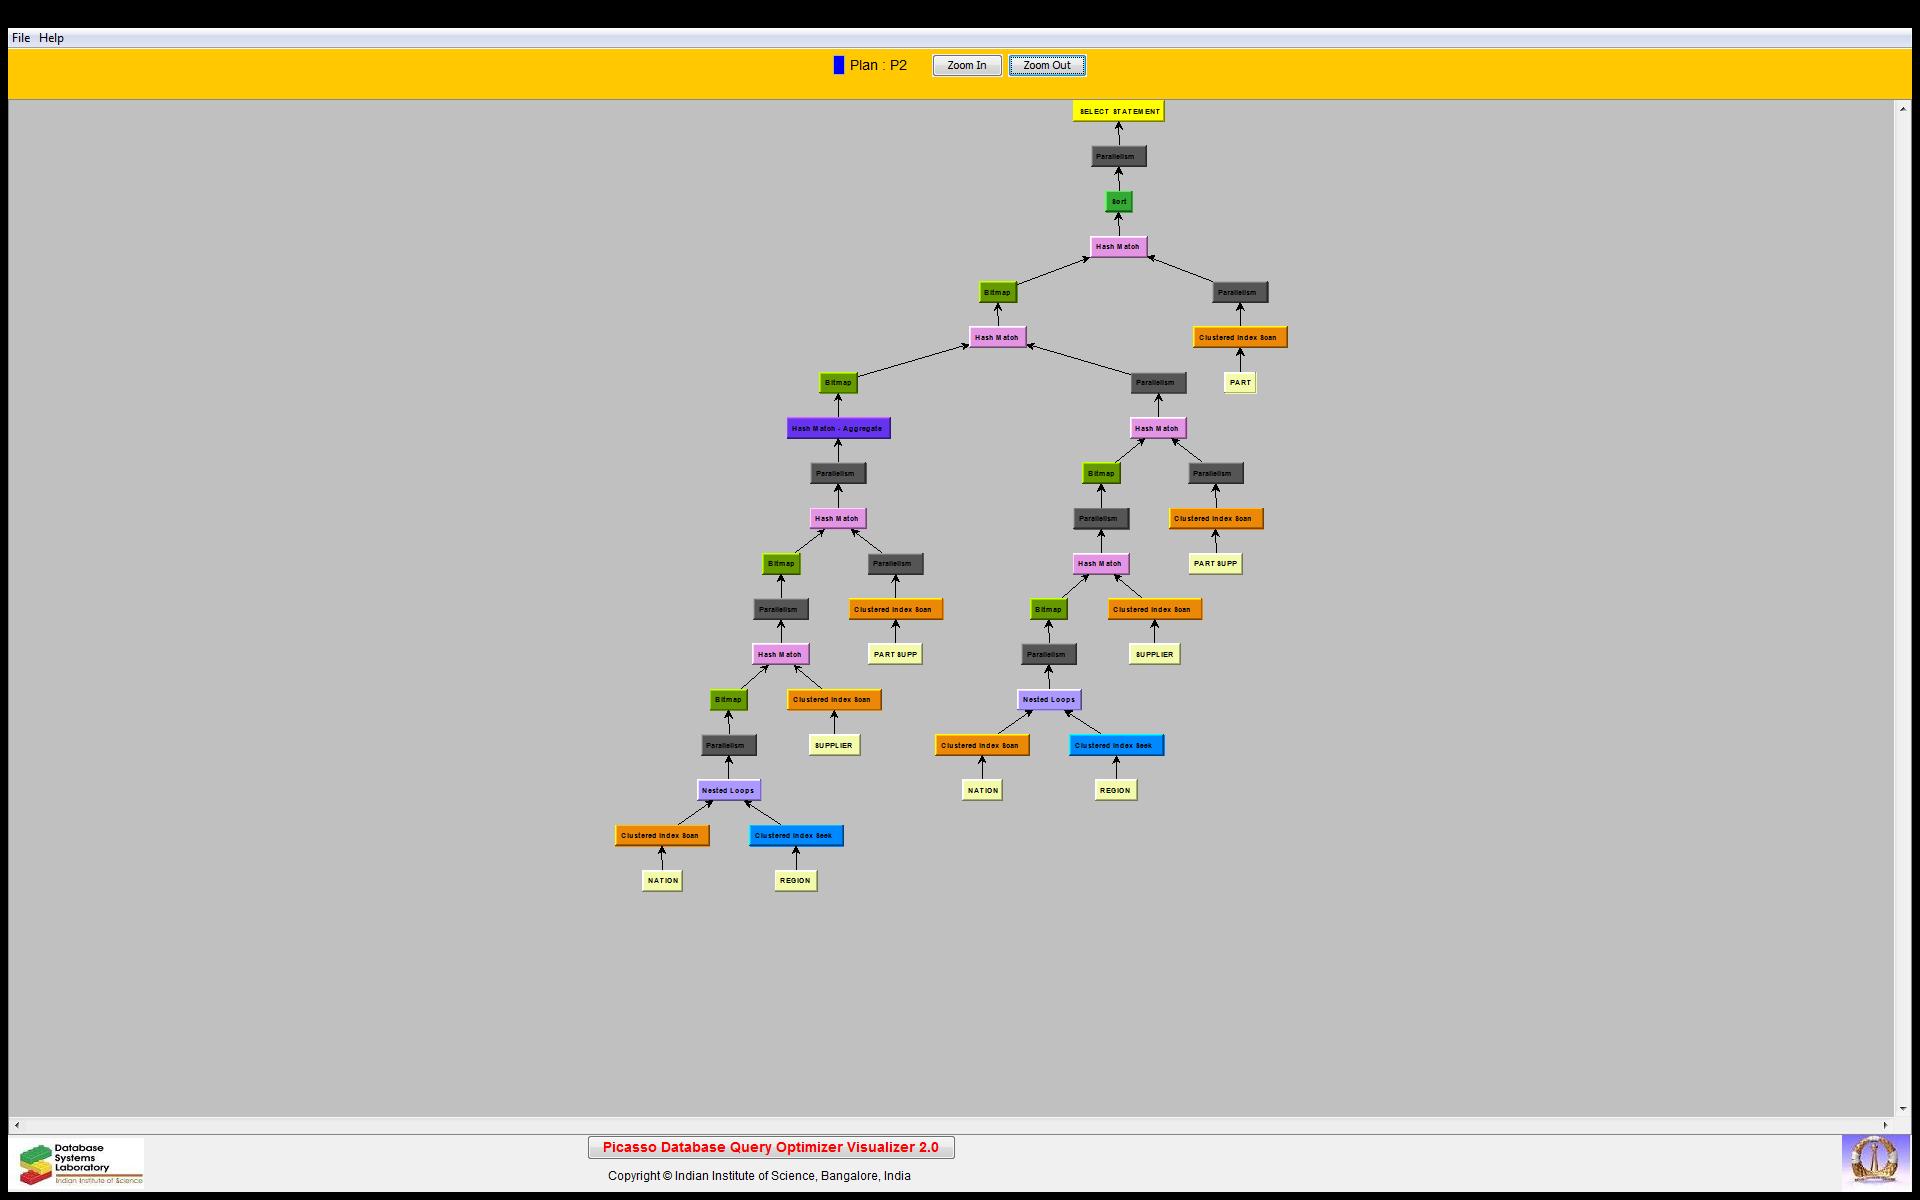Click the Picasso Database Query Optimizer Visualizer button
Screen dimensions: 1920x1200
pos(770,1147)
